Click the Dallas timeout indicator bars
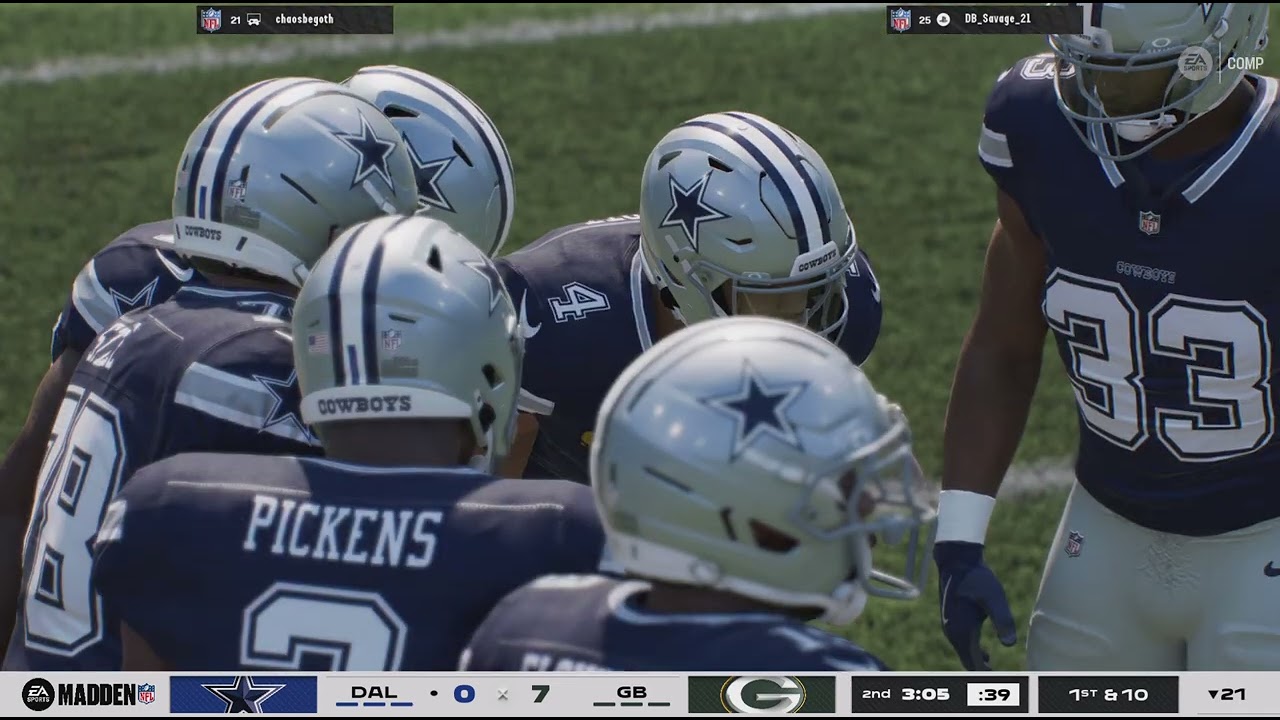The image size is (1280, 720). 374,705
